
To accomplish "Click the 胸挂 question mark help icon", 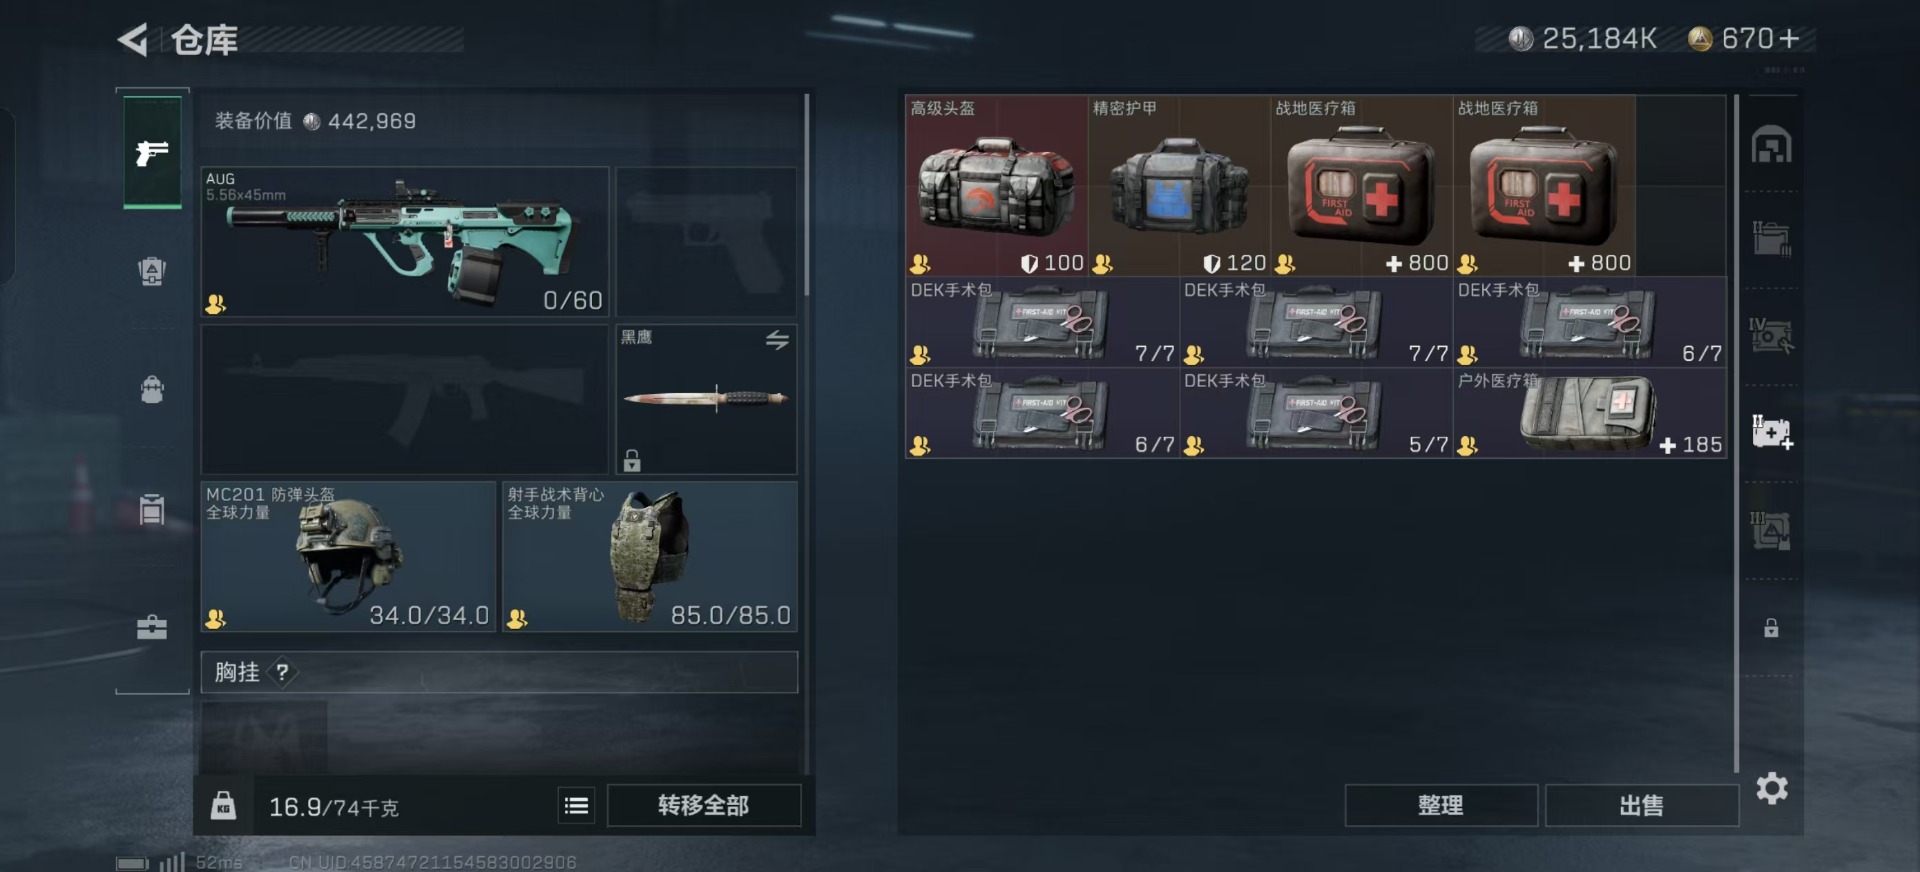I will 282,672.
